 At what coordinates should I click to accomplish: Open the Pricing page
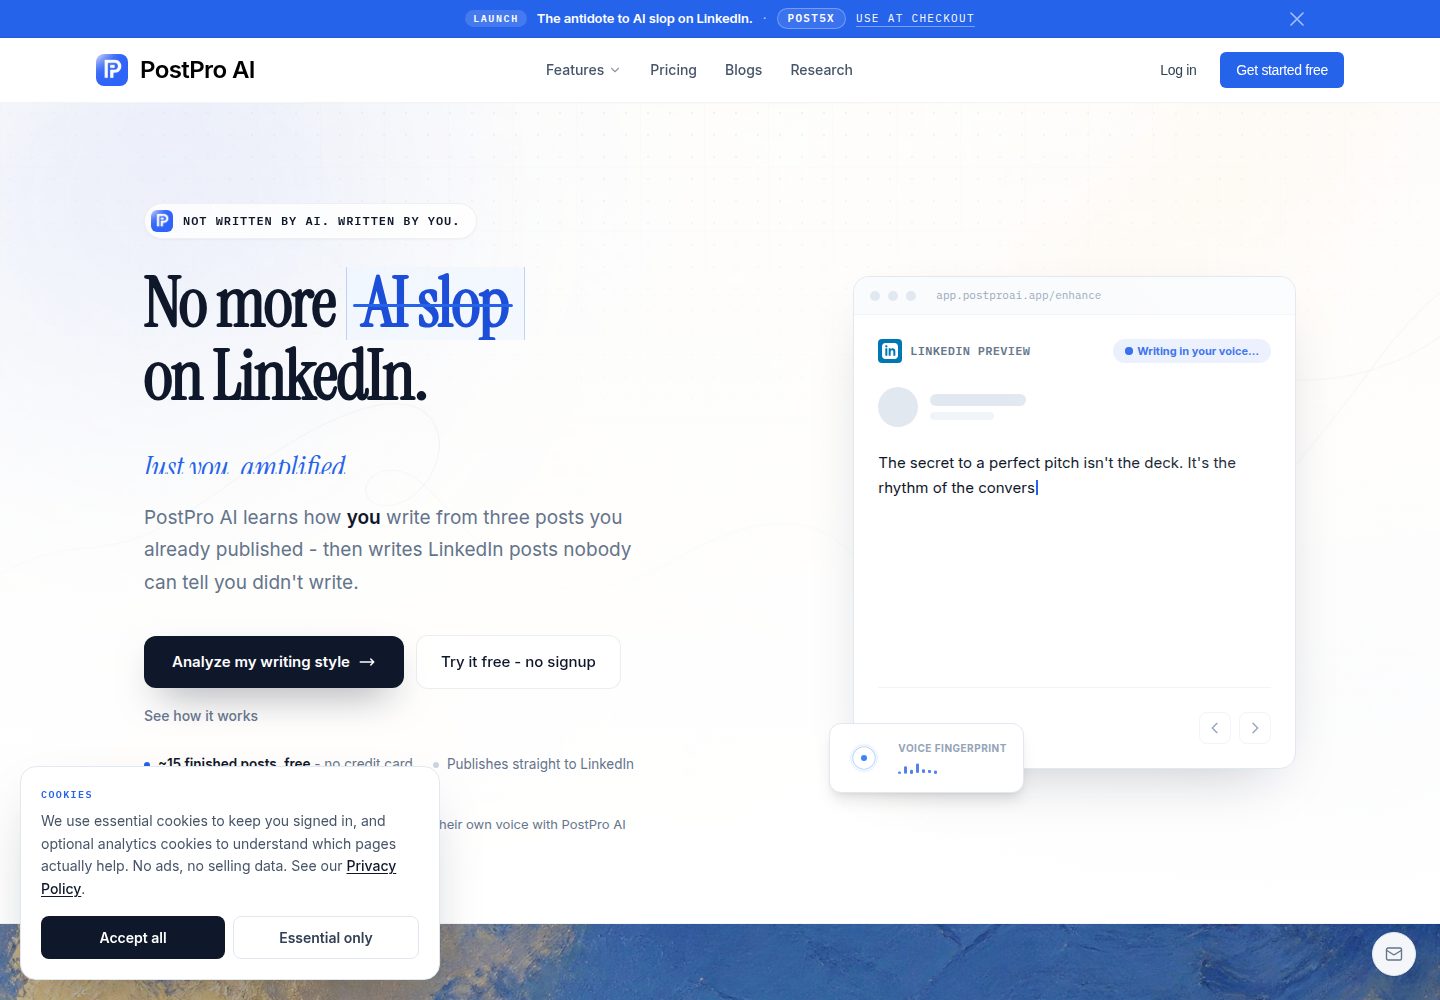pos(673,70)
